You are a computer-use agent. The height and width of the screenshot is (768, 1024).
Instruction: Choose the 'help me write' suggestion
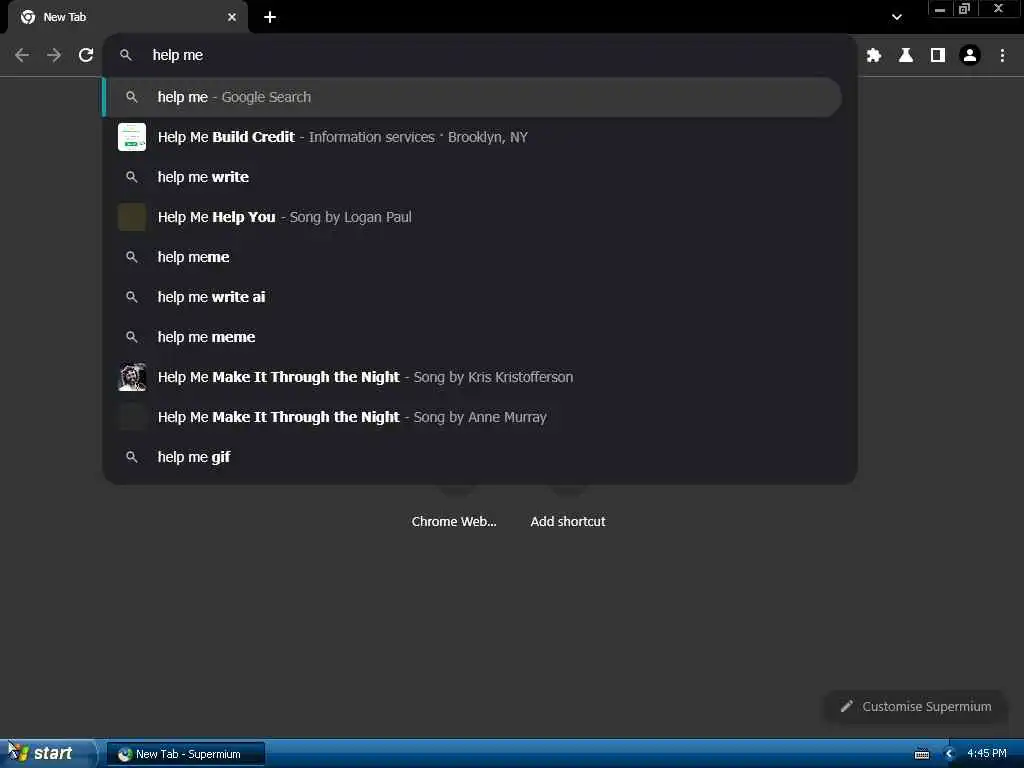point(473,177)
